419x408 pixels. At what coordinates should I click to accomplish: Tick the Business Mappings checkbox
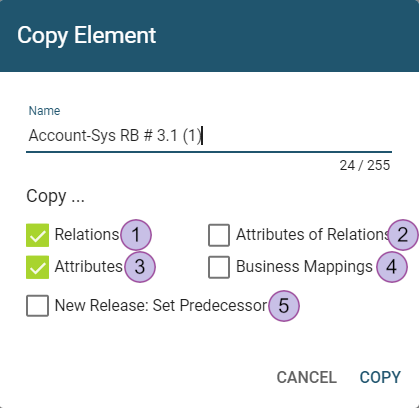tap(219, 267)
